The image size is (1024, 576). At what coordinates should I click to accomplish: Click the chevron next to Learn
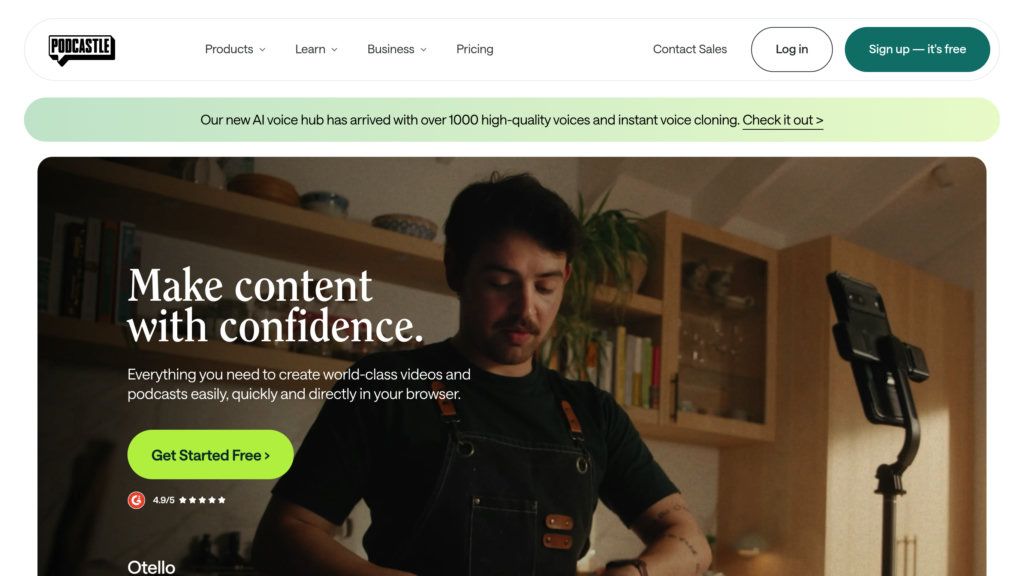[334, 50]
